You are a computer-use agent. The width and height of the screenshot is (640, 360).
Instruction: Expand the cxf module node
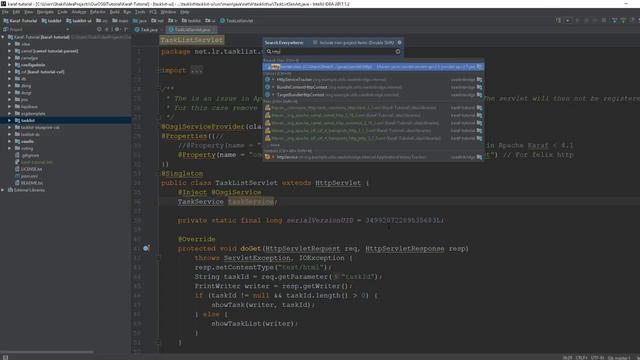coord(9,72)
